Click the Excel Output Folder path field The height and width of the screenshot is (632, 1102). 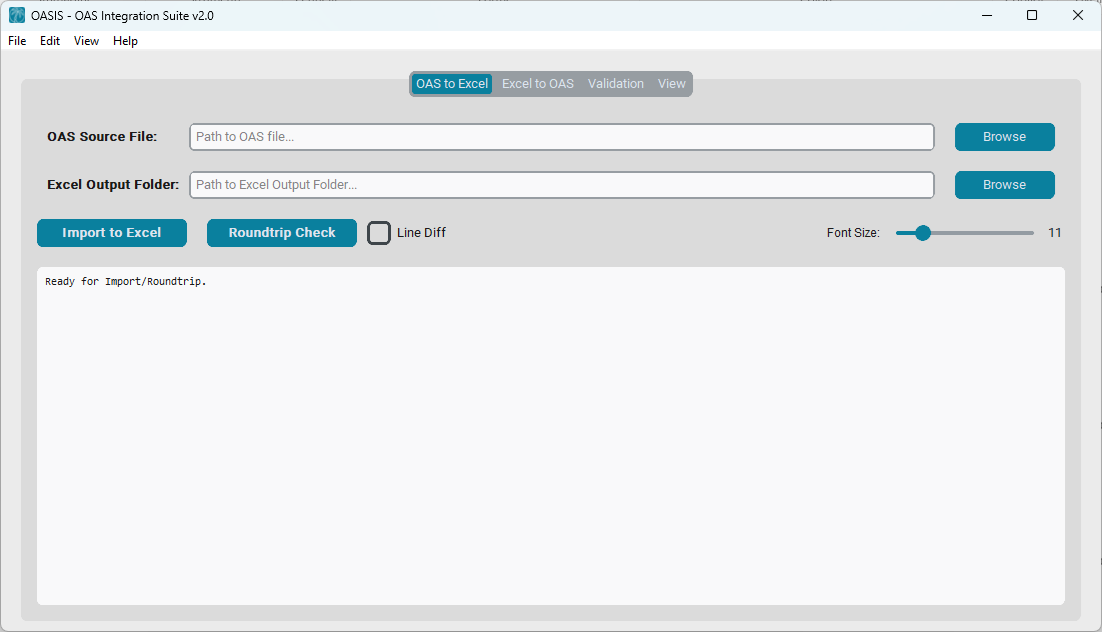[x=561, y=185]
